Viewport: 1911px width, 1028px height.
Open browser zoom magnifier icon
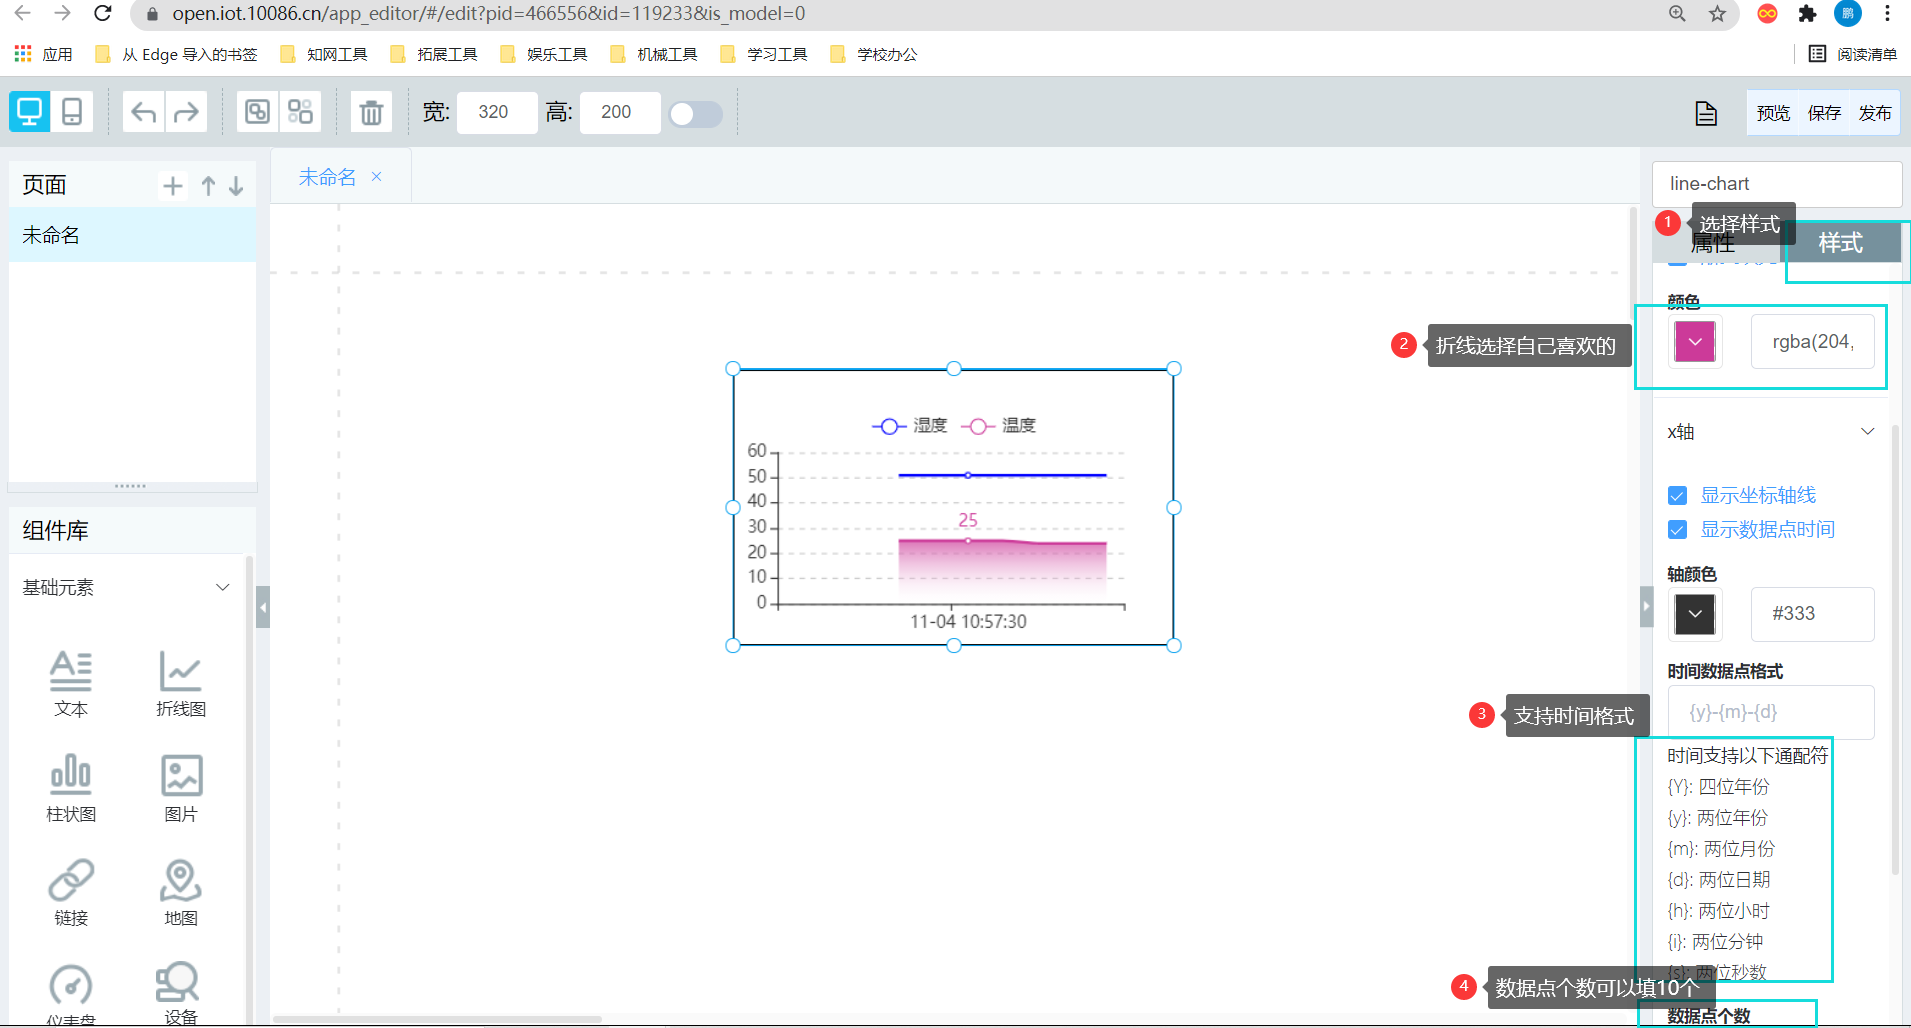1677,13
